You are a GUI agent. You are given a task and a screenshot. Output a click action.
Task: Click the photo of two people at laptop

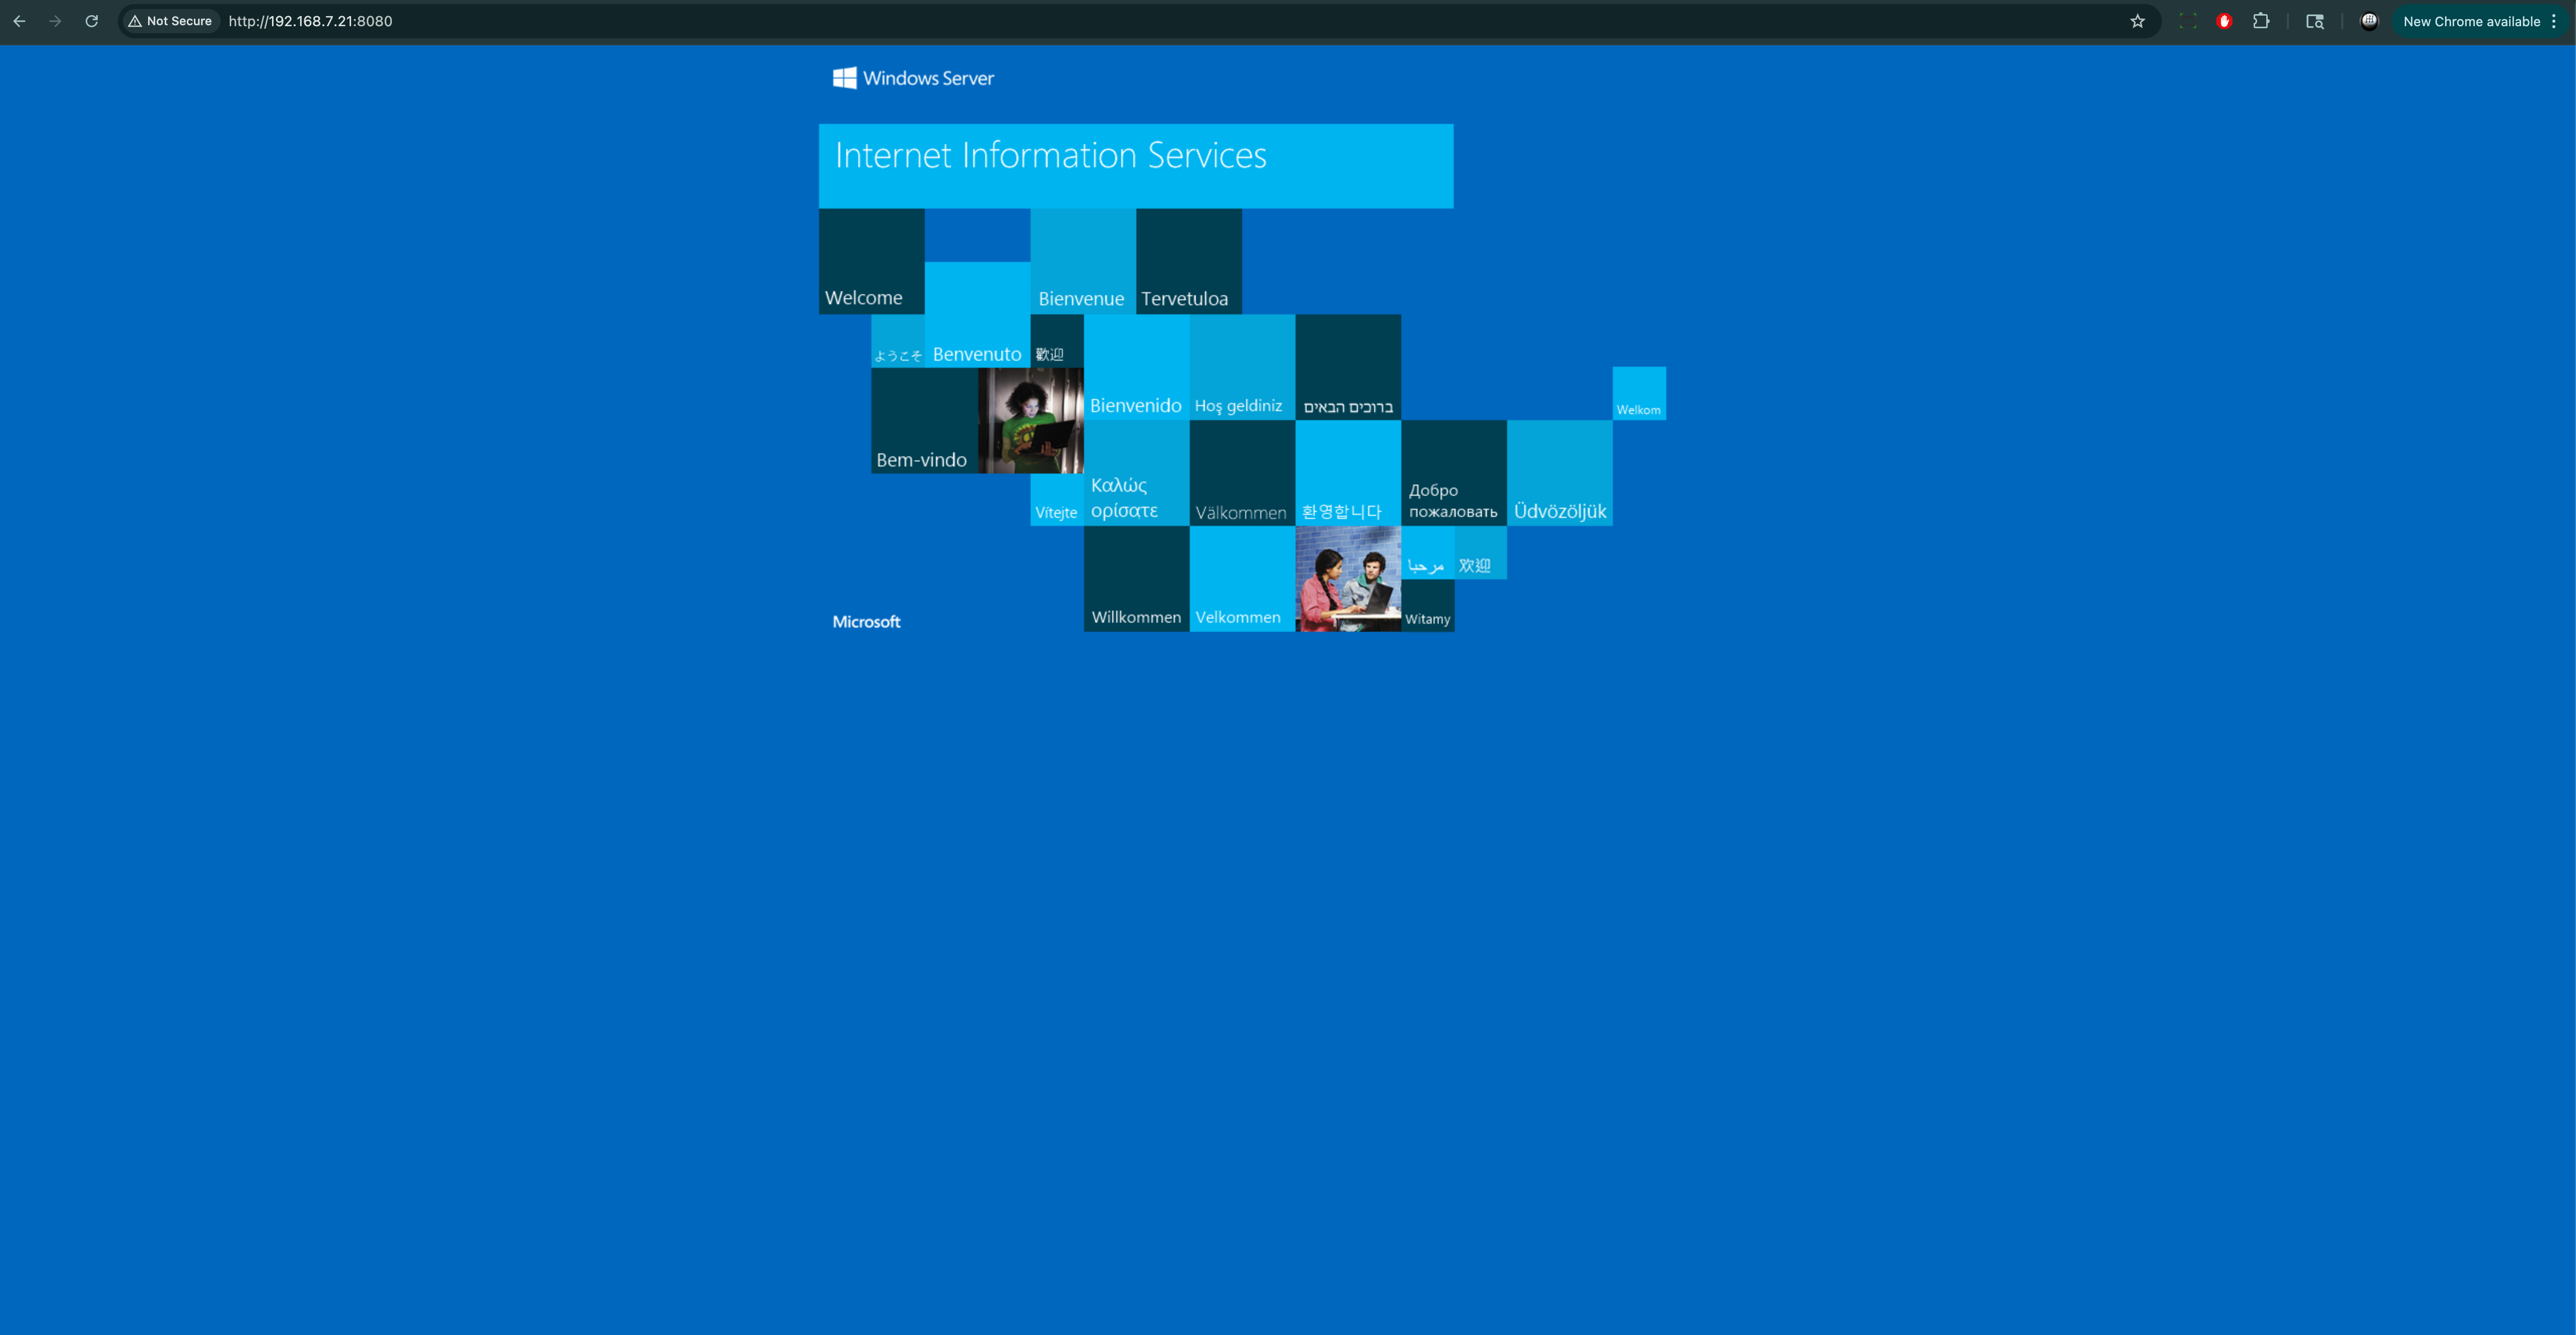pyautogui.click(x=1348, y=579)
